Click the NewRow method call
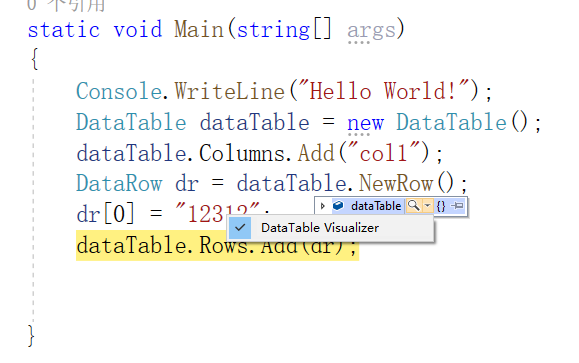579x363 pixels. click(396, 183)
